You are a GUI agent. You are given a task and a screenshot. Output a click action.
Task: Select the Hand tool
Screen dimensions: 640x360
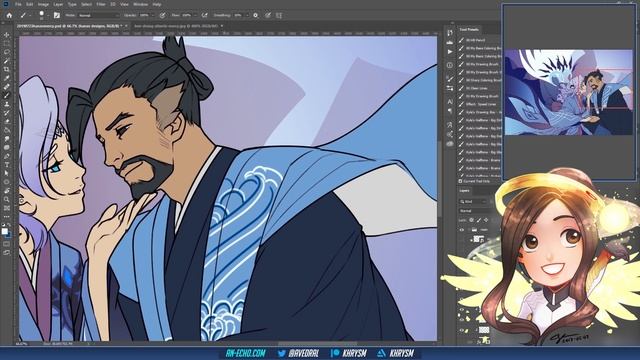[x=7, y=191]
